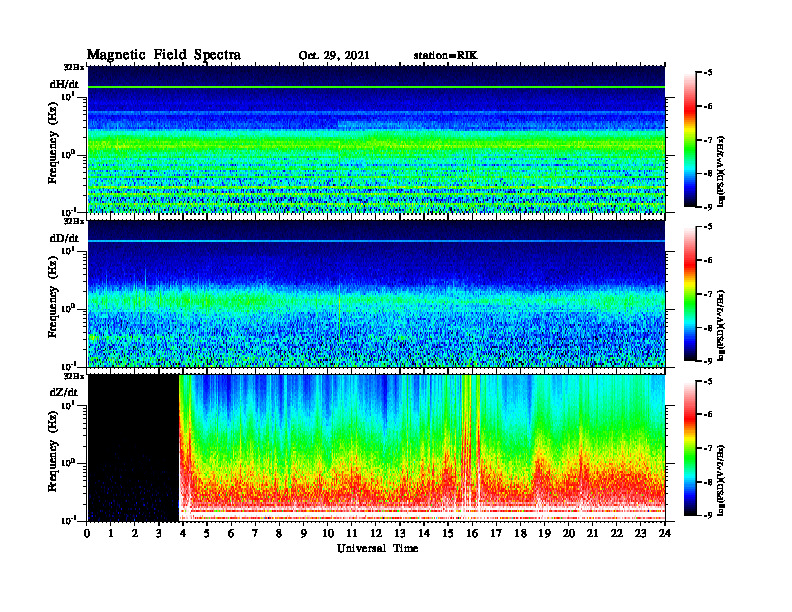Click hour "19" on the time axis

coord(544,534)
